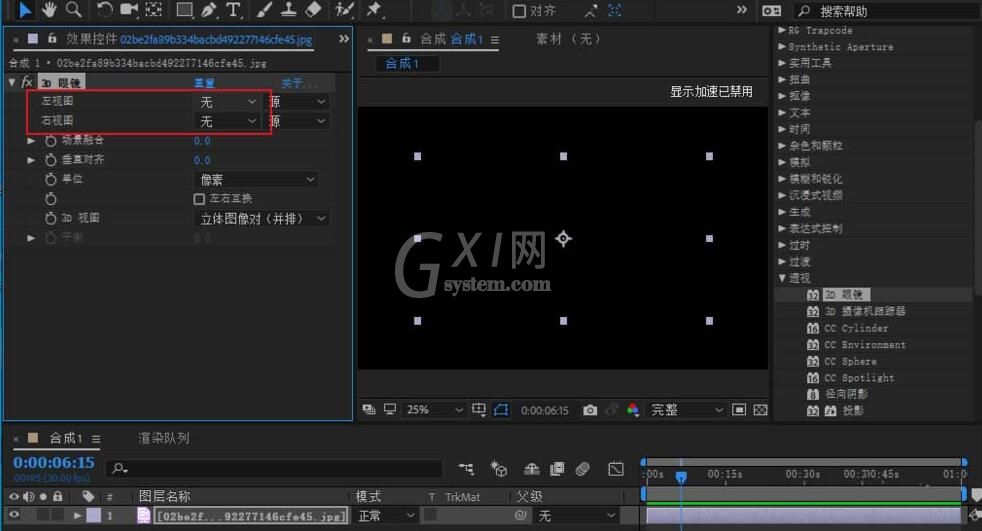Open the 左视图 layer dropdown

tap(229, 102)
